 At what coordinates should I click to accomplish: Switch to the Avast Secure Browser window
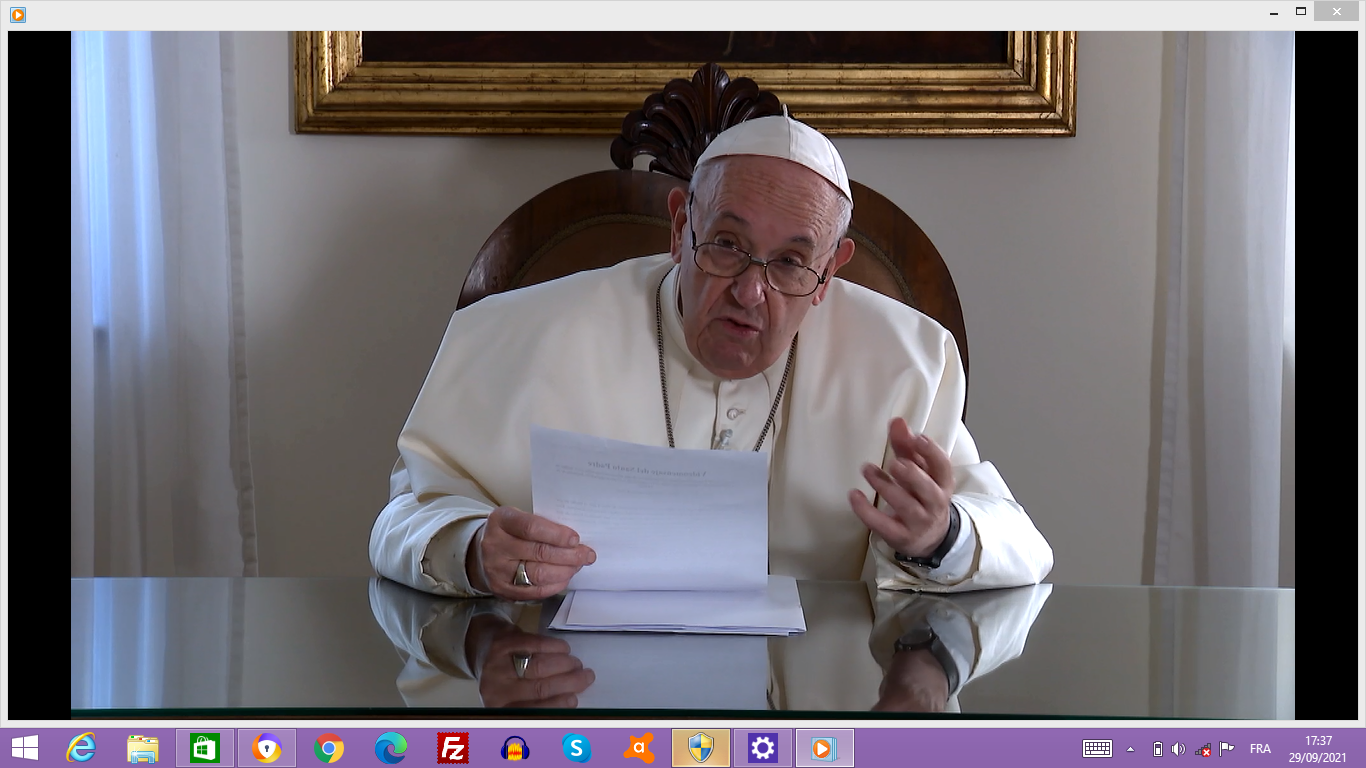pyautogui.click(x=267, y=748)
